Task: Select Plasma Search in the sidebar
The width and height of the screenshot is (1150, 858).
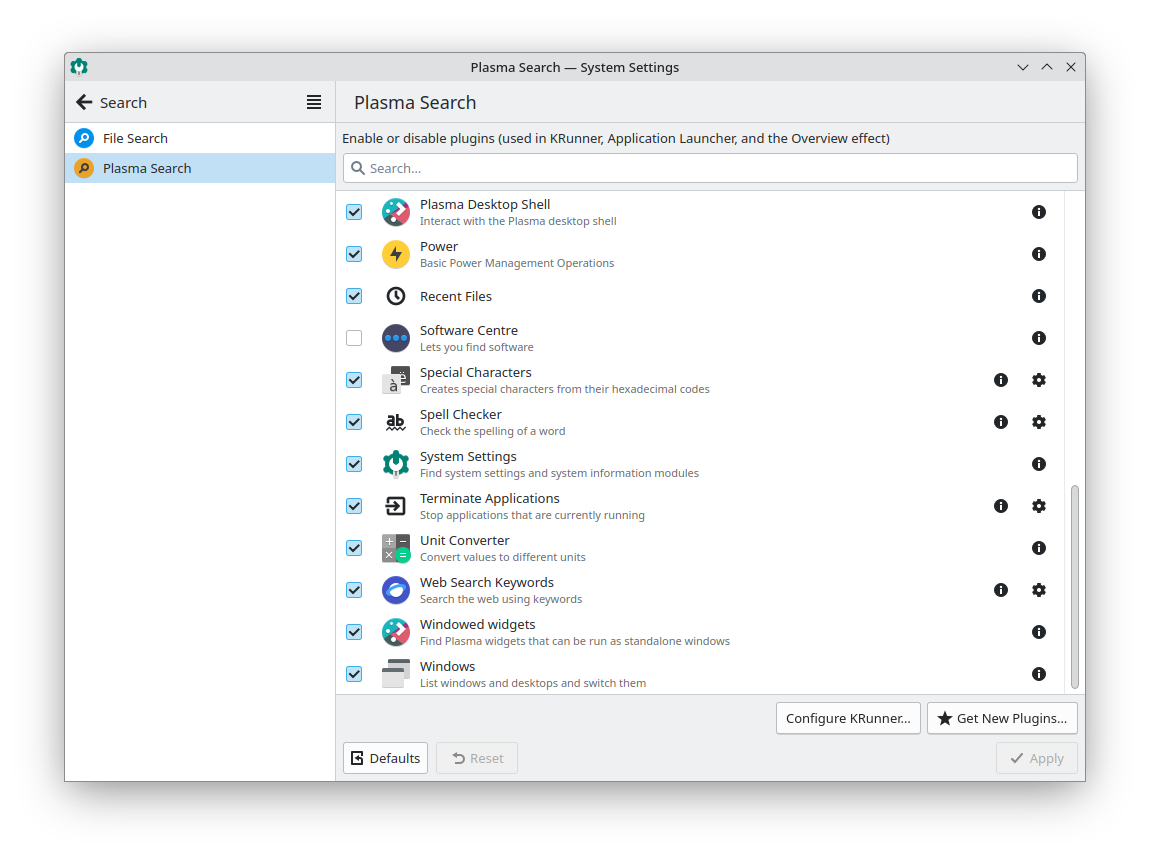Action: (x=199, y=168)
